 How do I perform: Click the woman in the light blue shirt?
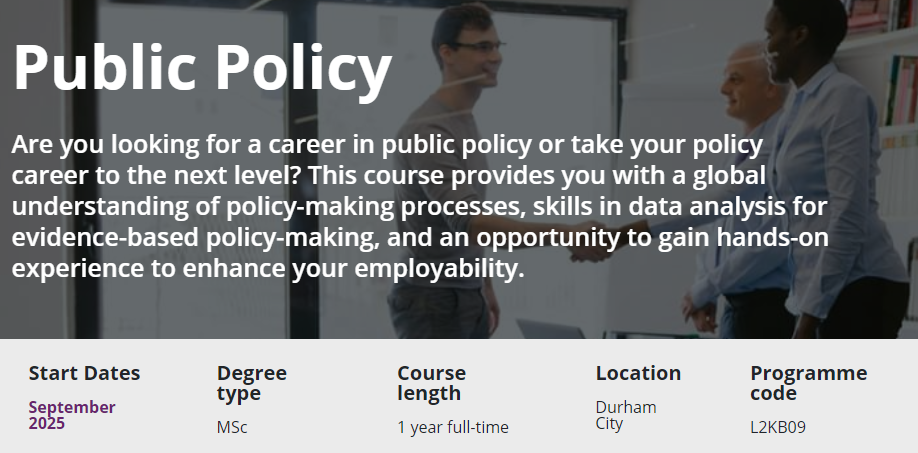coord(831,176)
